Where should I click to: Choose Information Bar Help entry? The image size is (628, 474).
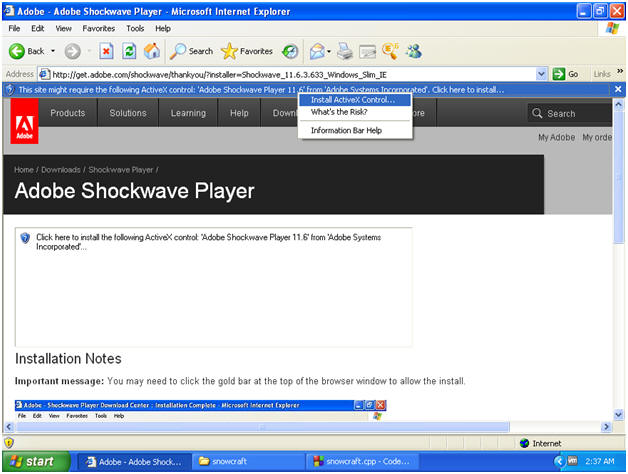coord(346,131)
